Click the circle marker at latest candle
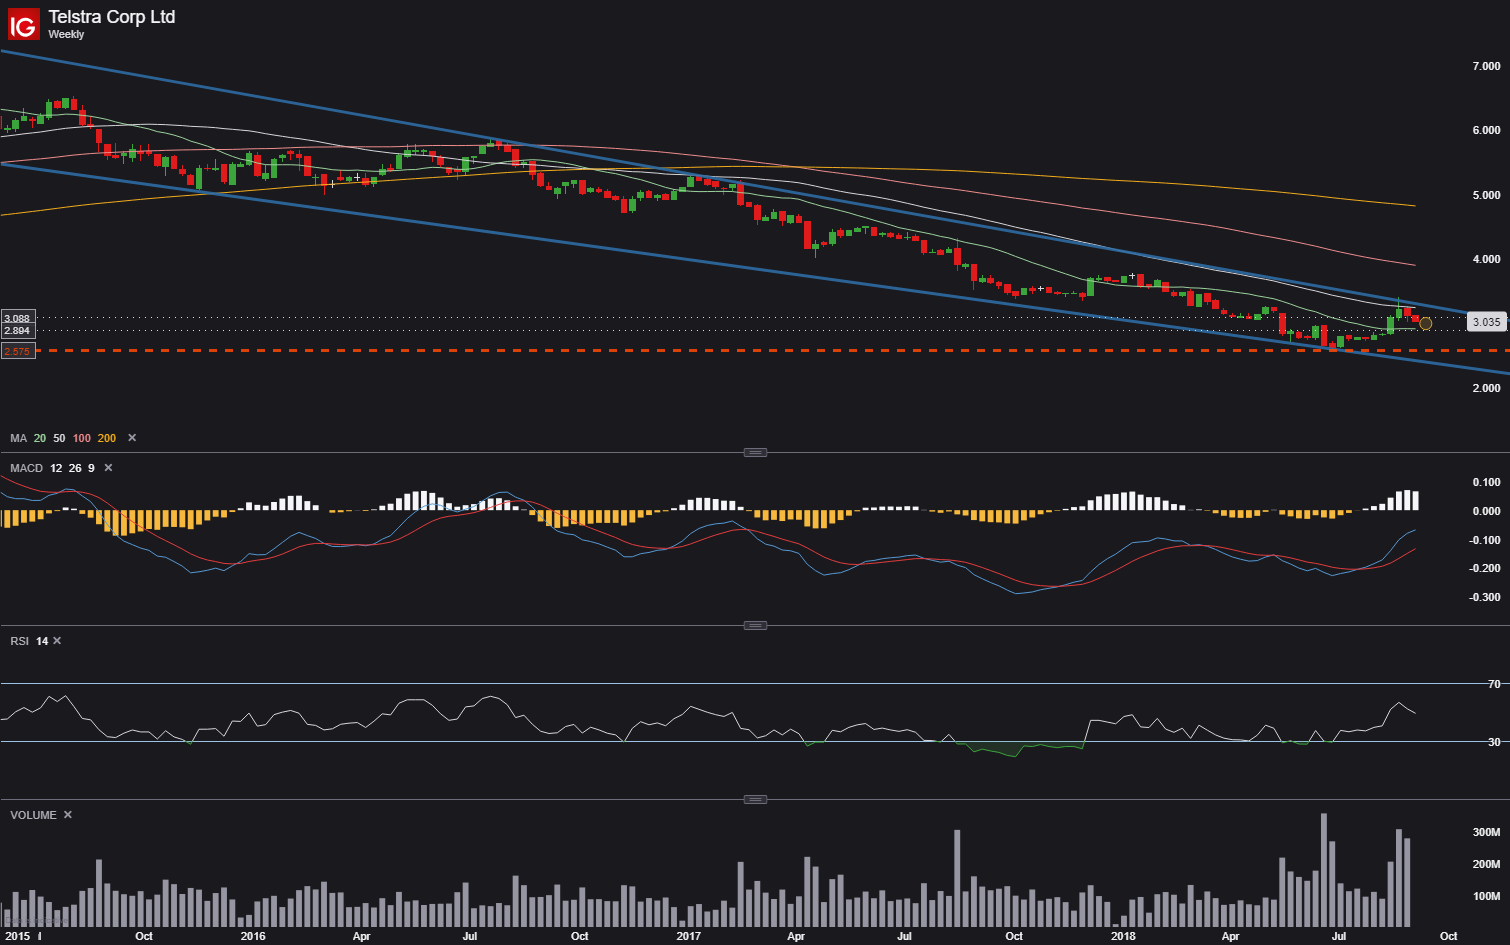Screen dimensions: 1510x945 coord(1426,323)
